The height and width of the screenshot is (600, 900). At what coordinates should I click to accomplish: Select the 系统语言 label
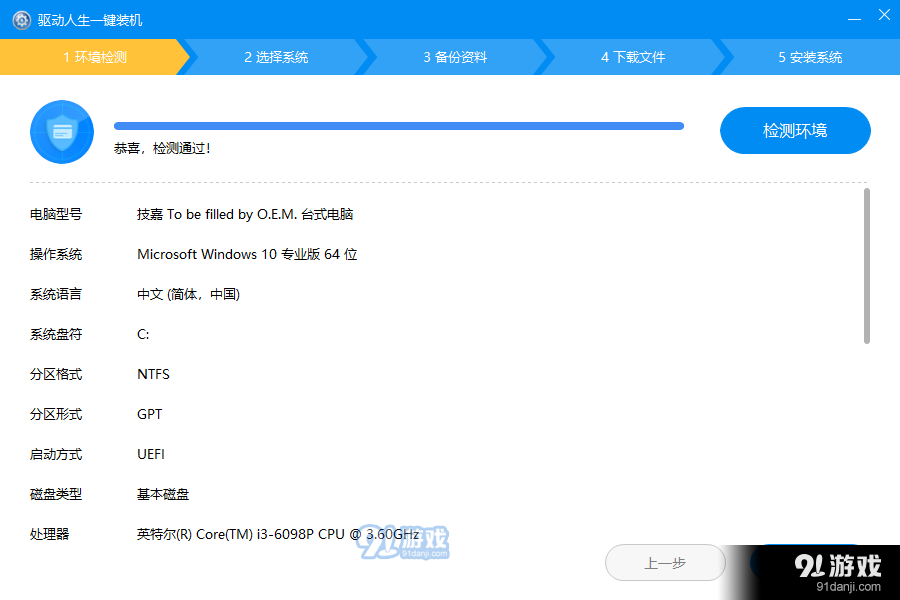coord(56,294)
